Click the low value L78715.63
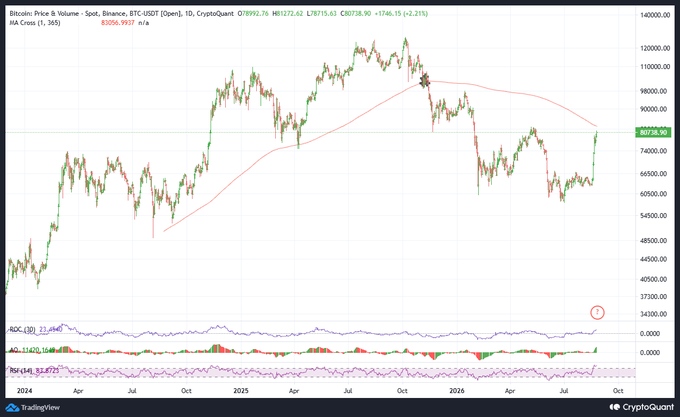Screen dimensions: 680x417 tap(321, 13)
